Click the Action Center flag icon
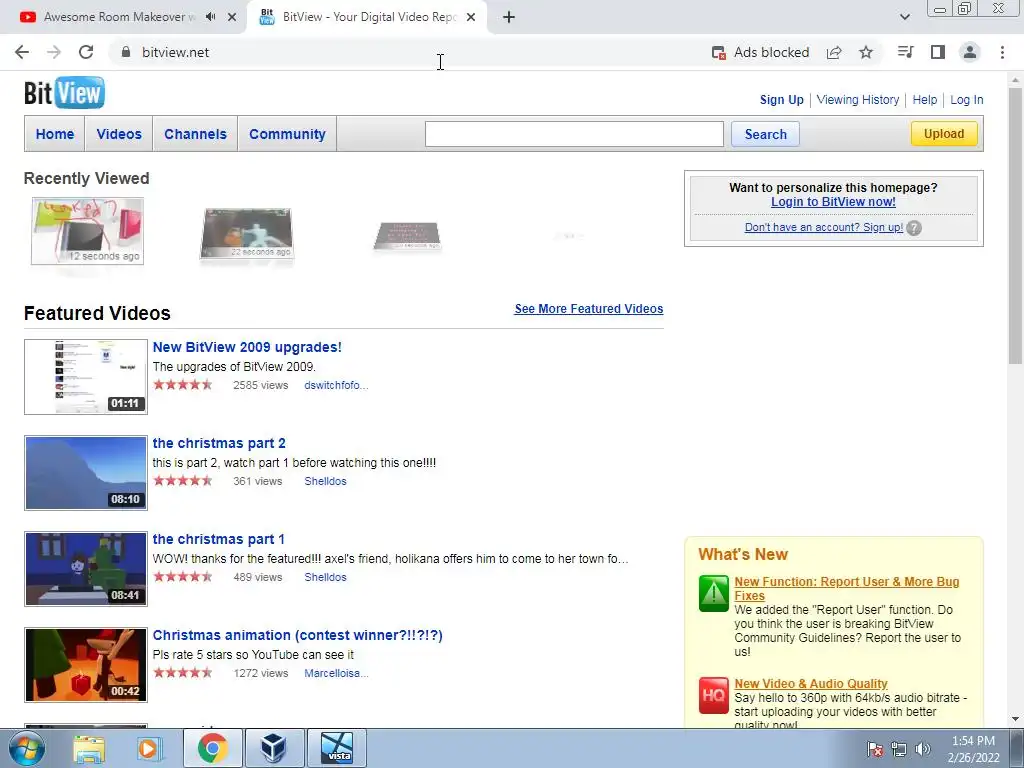Screen dimensions: 1024x768 click(x=875, y=749)
